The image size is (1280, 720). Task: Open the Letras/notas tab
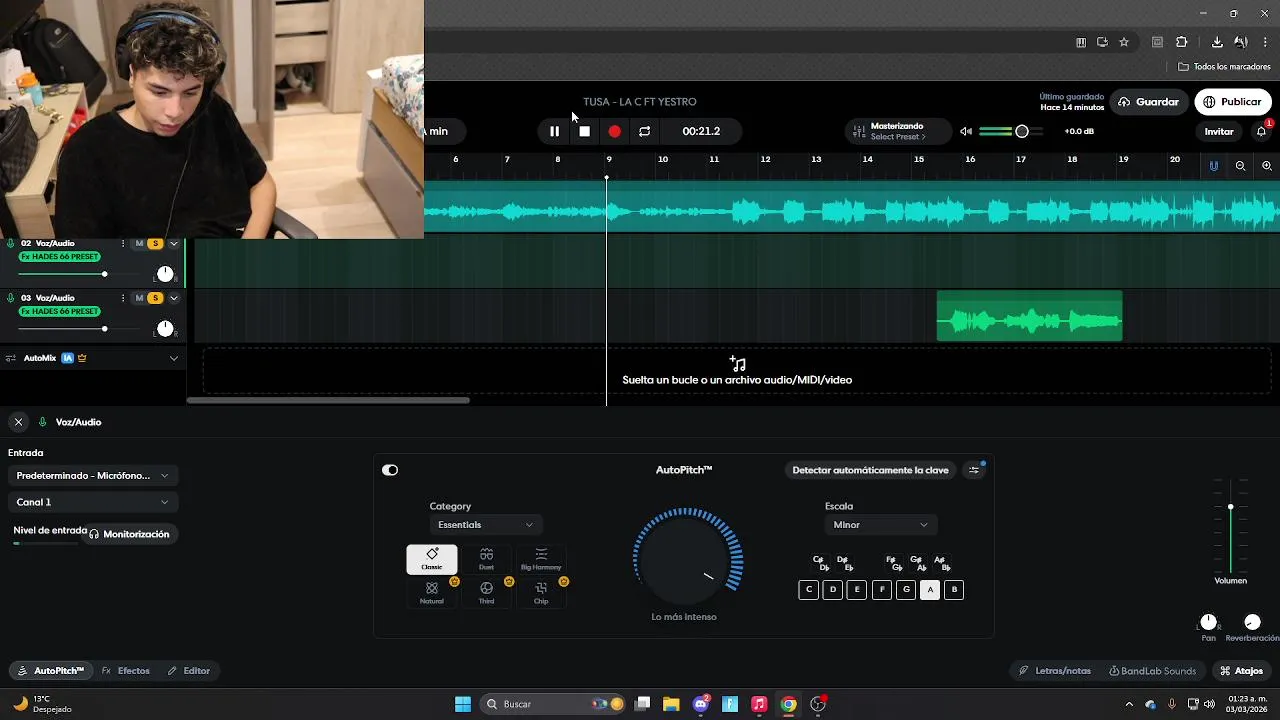1055,671
